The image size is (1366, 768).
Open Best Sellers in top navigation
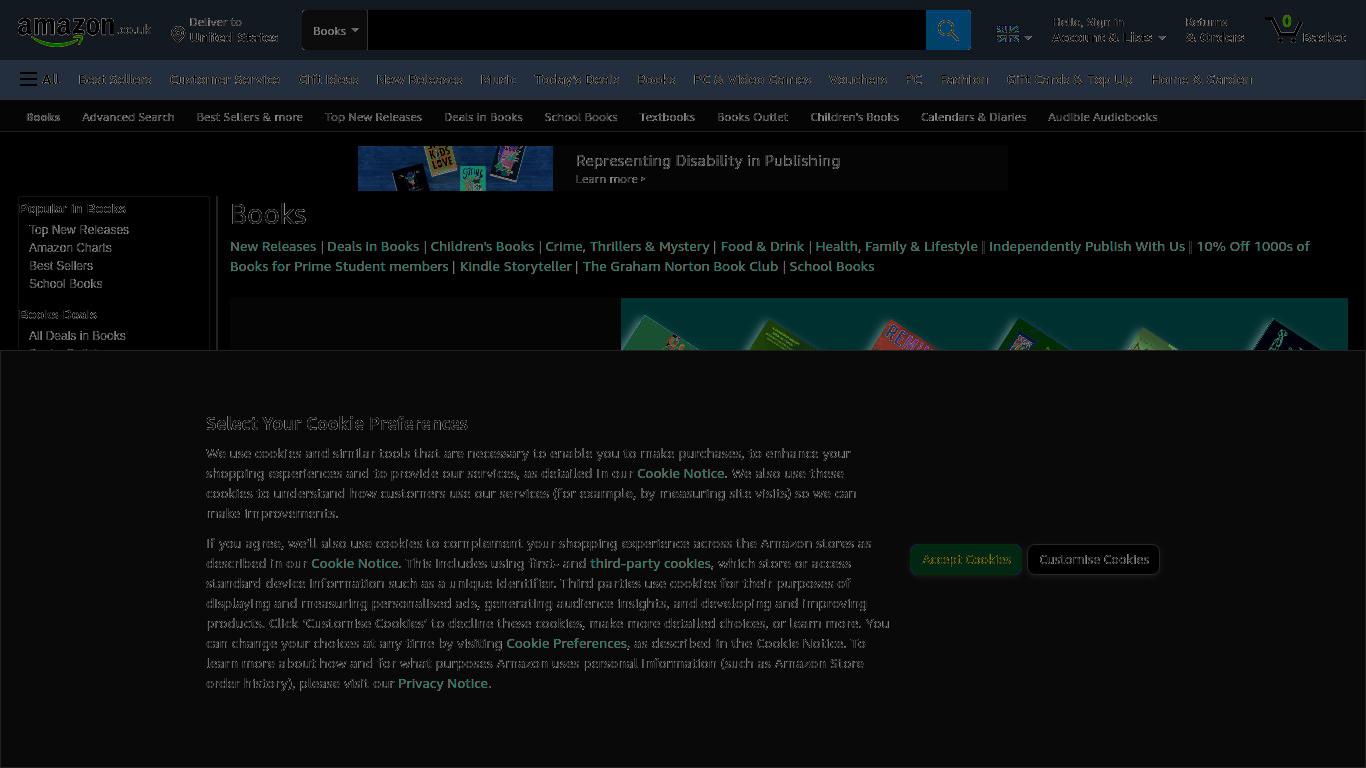pyautogui.click(x=115, y=79)
